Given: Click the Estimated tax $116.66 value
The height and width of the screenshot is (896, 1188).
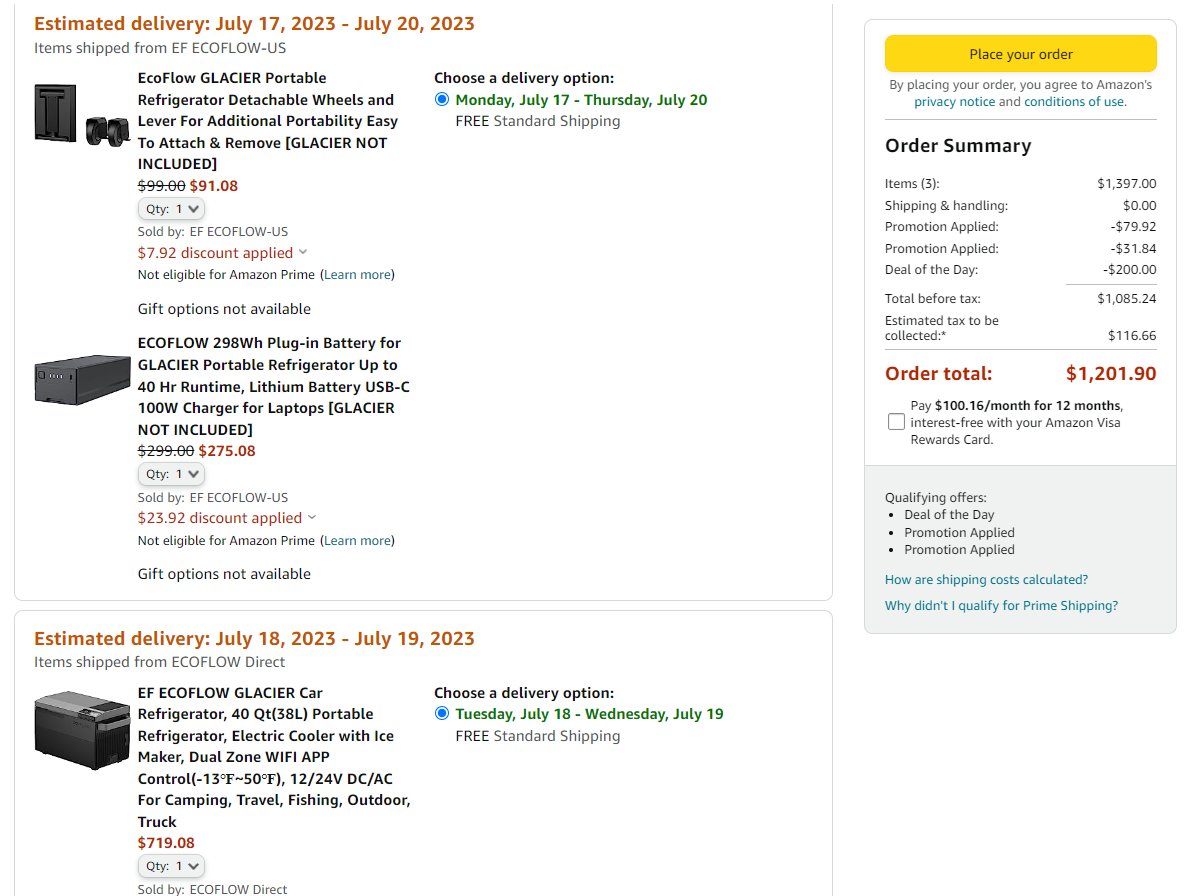Looking at the screenshot, I should 1132,336.
